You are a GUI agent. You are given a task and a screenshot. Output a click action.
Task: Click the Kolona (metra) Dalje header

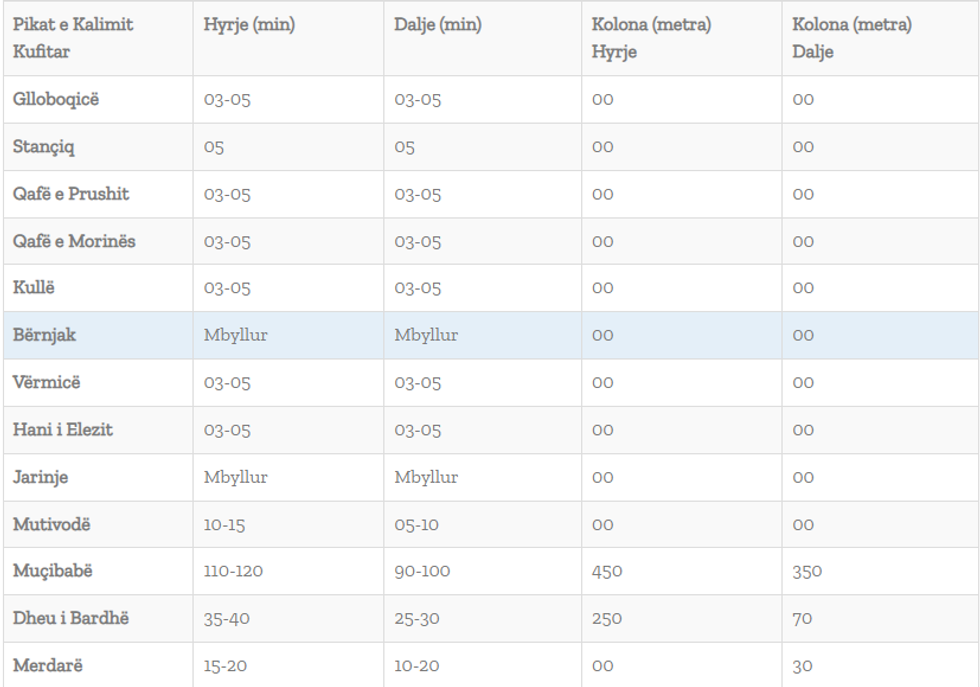(851, 38)
